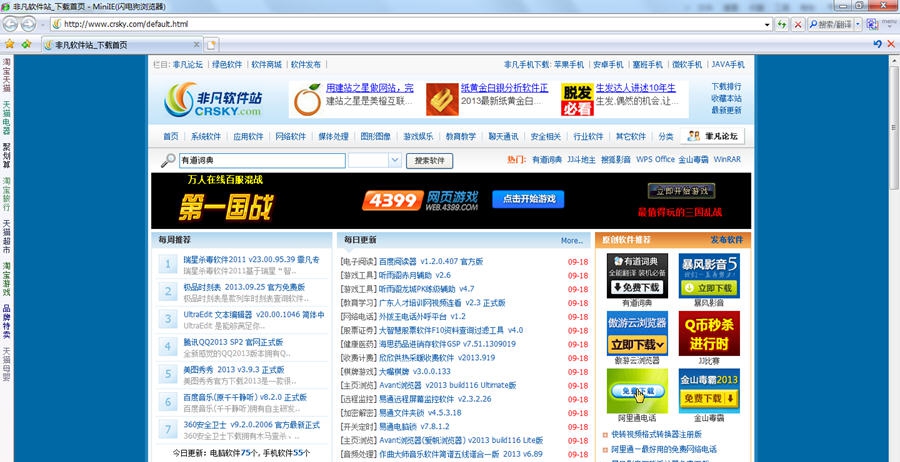Screen dimensions: 900x462
Task: Click the magnifier icon beside search box
Action: click(168, 161)
